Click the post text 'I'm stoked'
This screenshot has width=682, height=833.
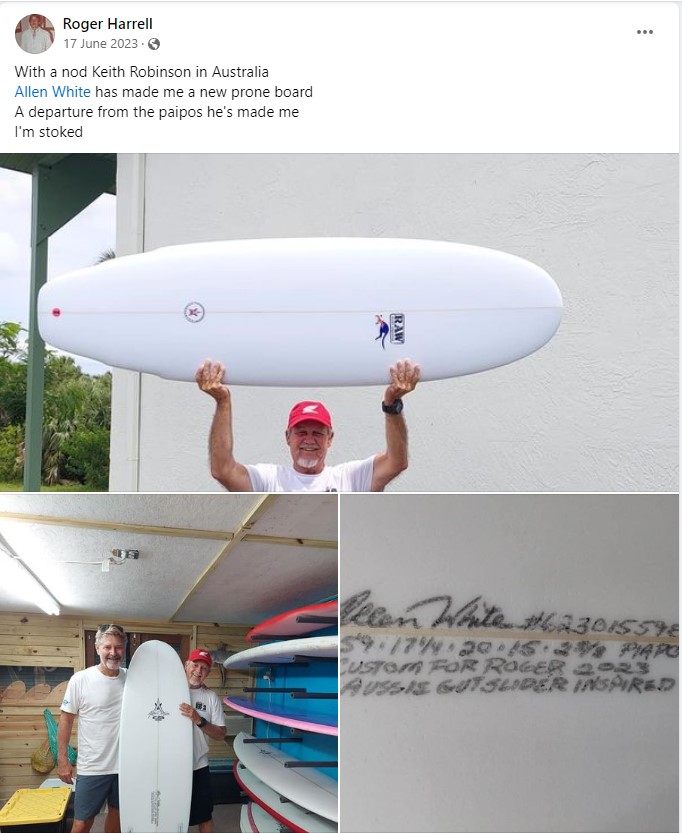[49, 132]
